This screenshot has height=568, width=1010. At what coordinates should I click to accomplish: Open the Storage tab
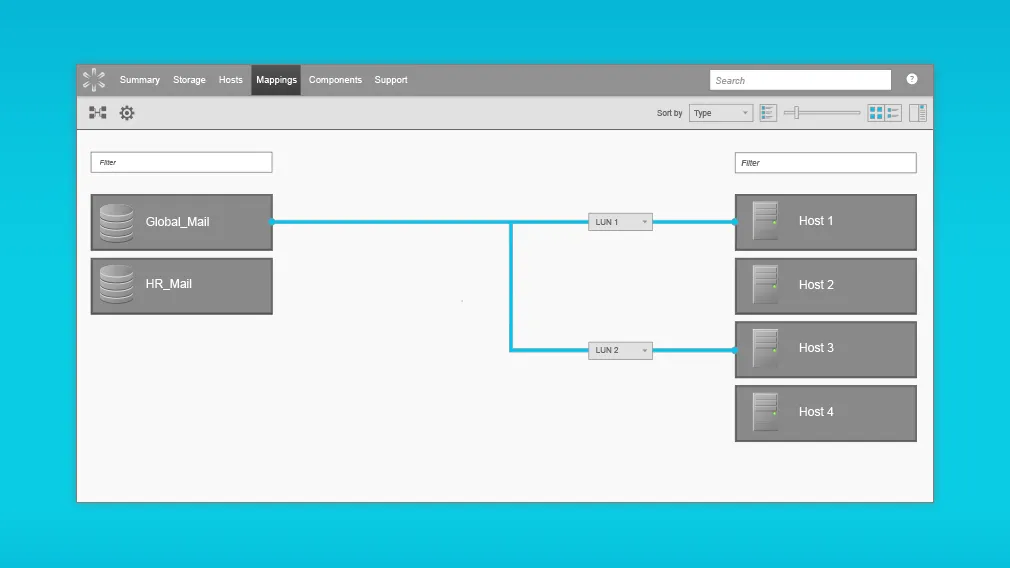[x=189, y=80]
